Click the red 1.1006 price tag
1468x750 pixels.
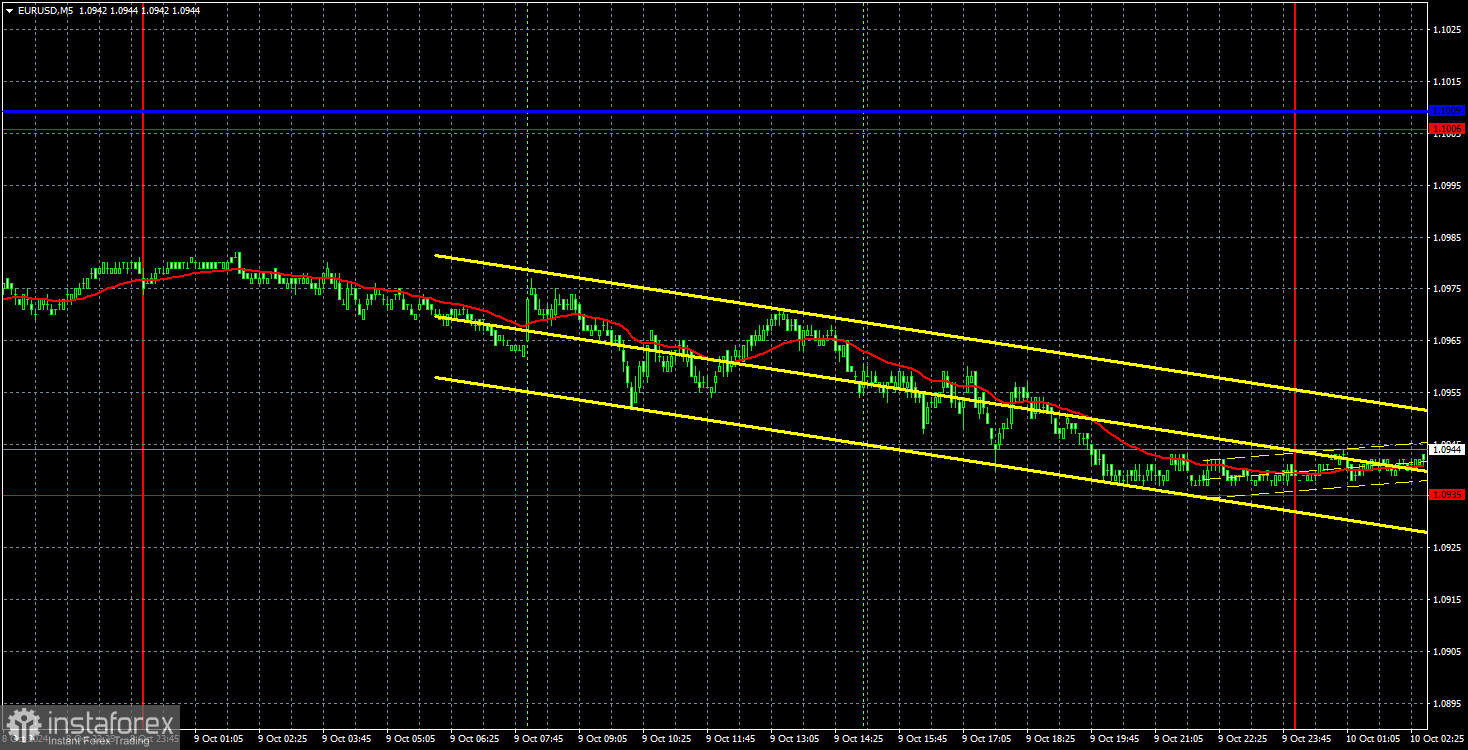[x=1447, y=129]
